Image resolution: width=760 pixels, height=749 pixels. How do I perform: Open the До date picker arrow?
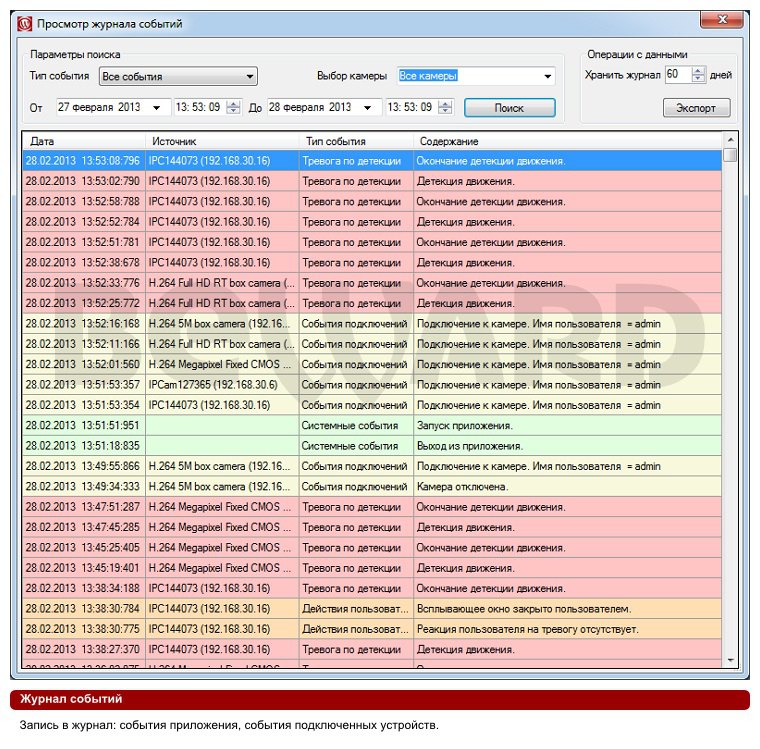pyautogui.click(x=368, y=108)
